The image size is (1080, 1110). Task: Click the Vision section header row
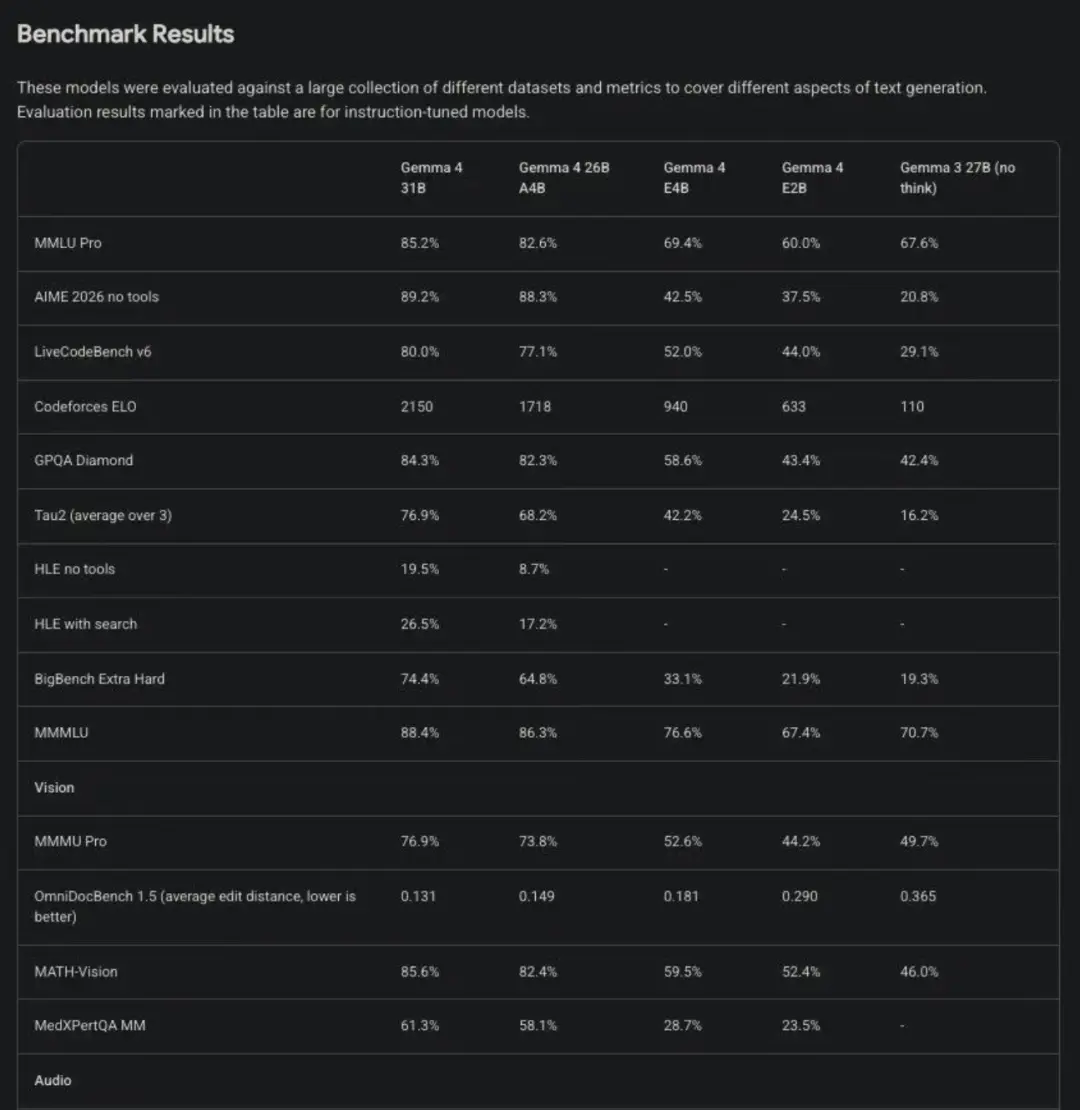(54, 788)
